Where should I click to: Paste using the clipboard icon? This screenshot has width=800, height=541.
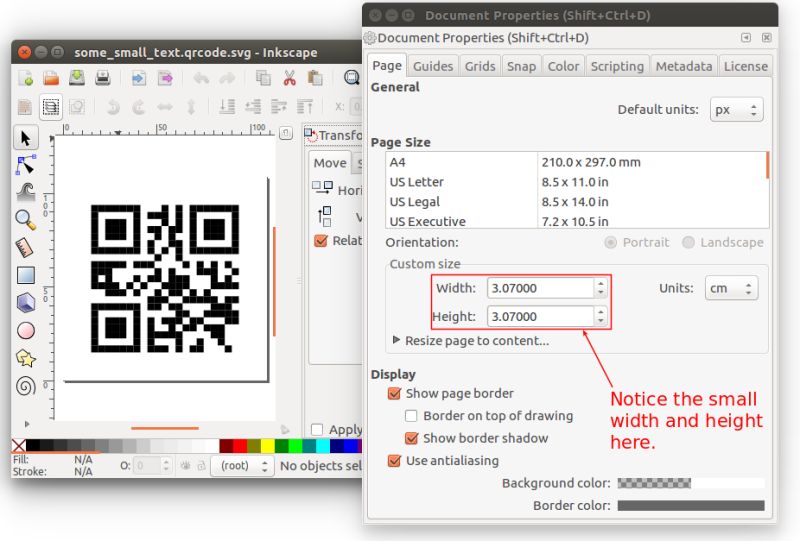315,78
